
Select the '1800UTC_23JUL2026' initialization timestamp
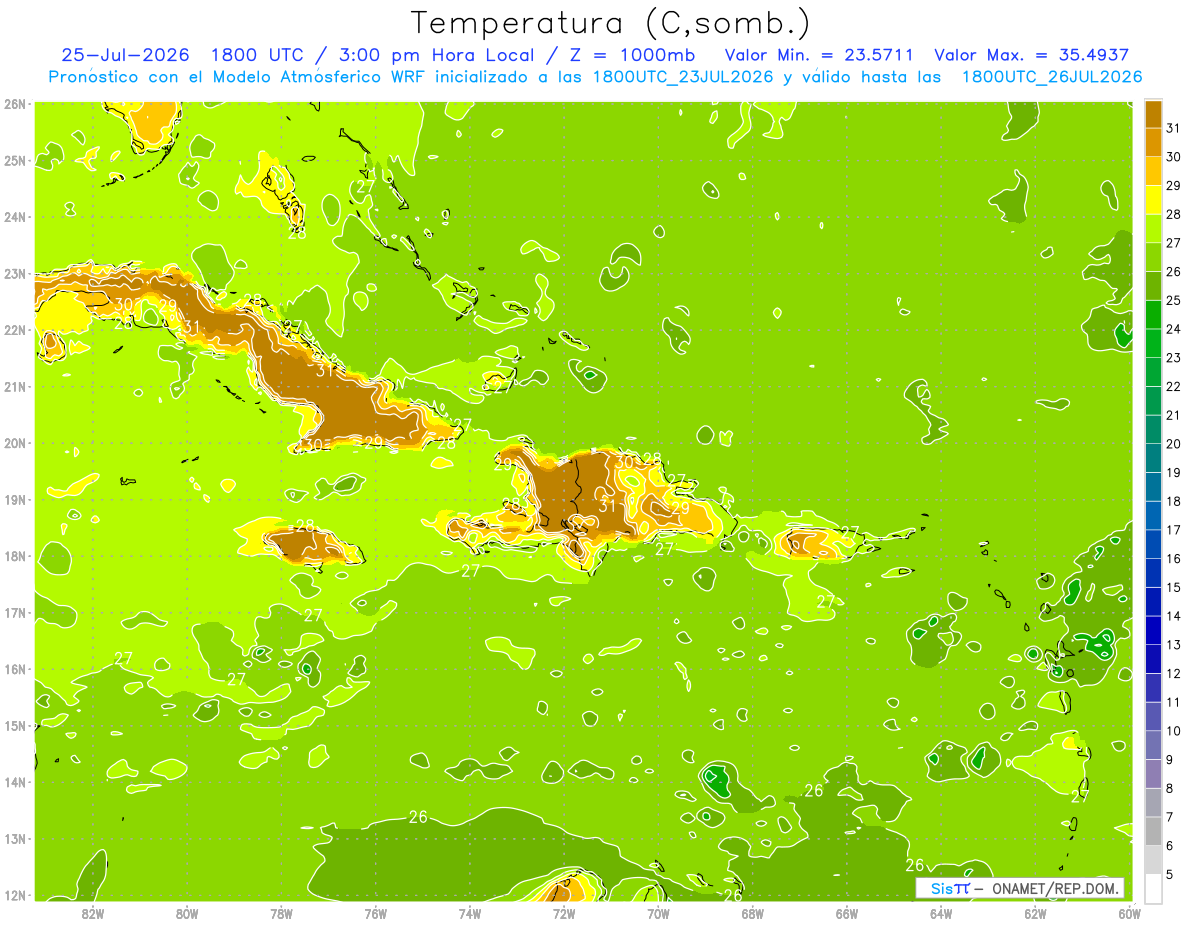coord(683,77)
